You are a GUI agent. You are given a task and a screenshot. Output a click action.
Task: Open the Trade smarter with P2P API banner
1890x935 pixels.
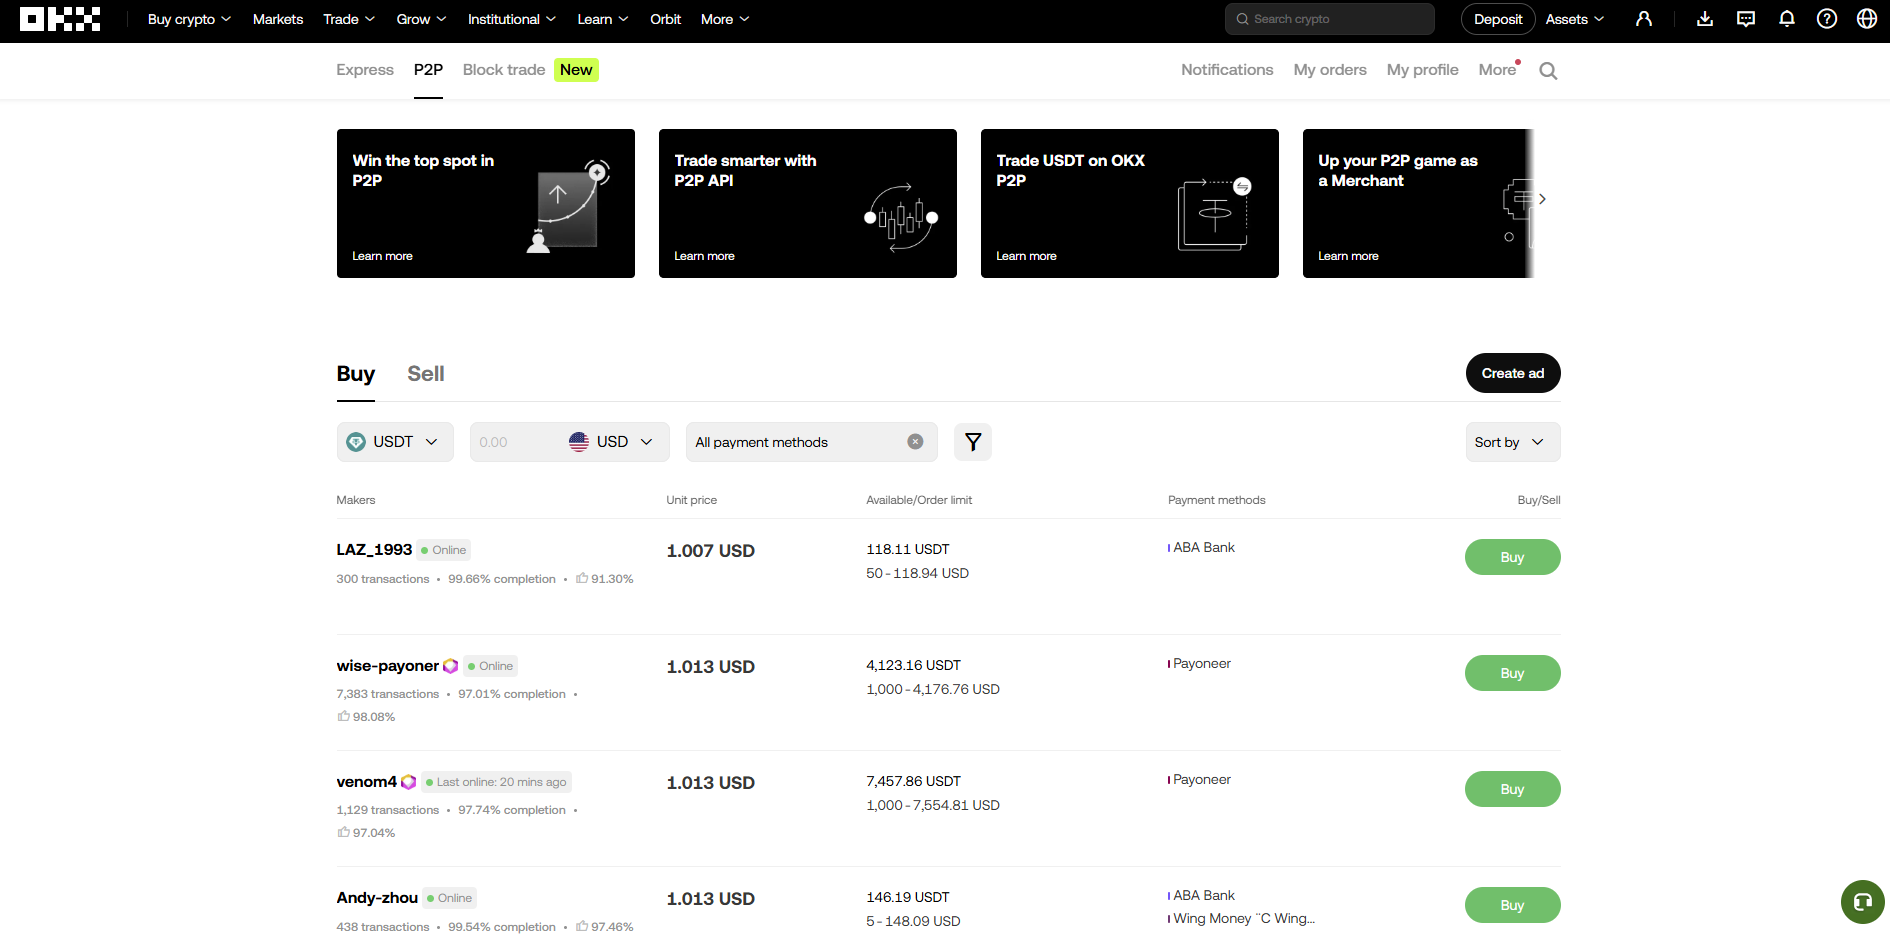coord(808,203)
